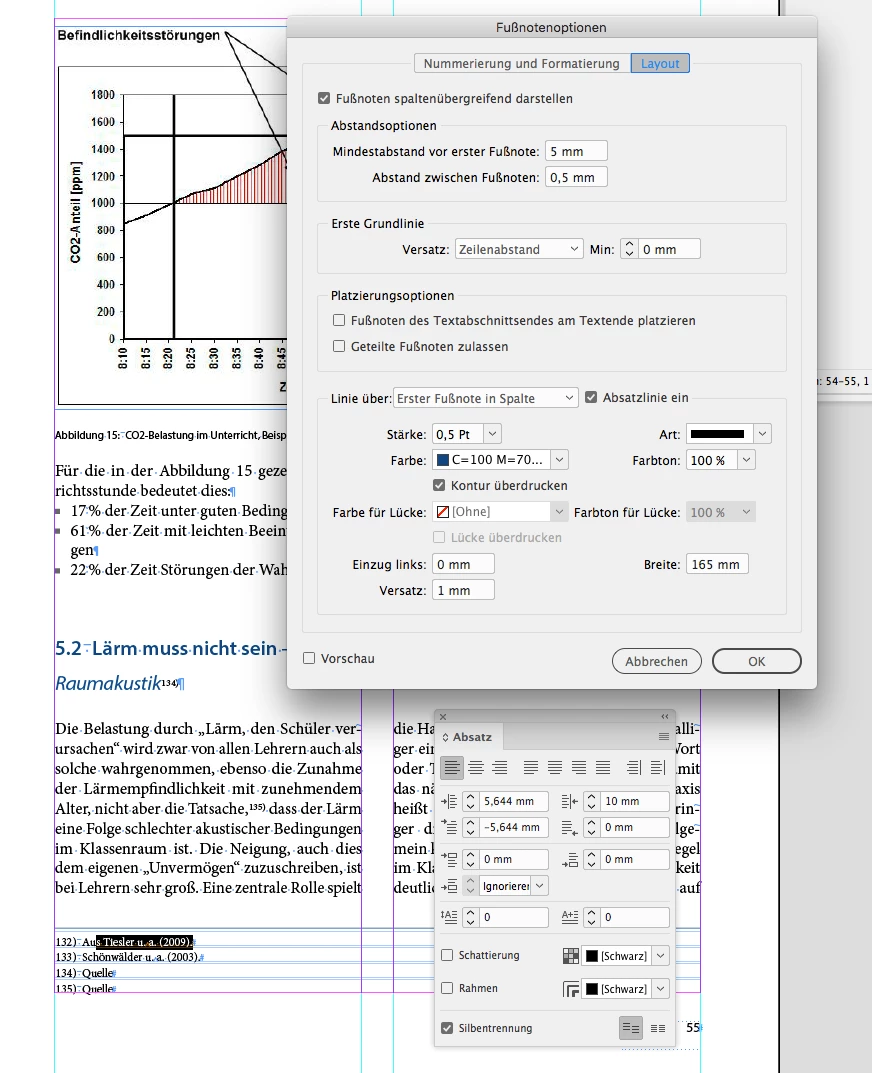The height and width of the screenshot is (1073, 872).
Task: Select align towards spine icon
Action: [x=634, y=768]
